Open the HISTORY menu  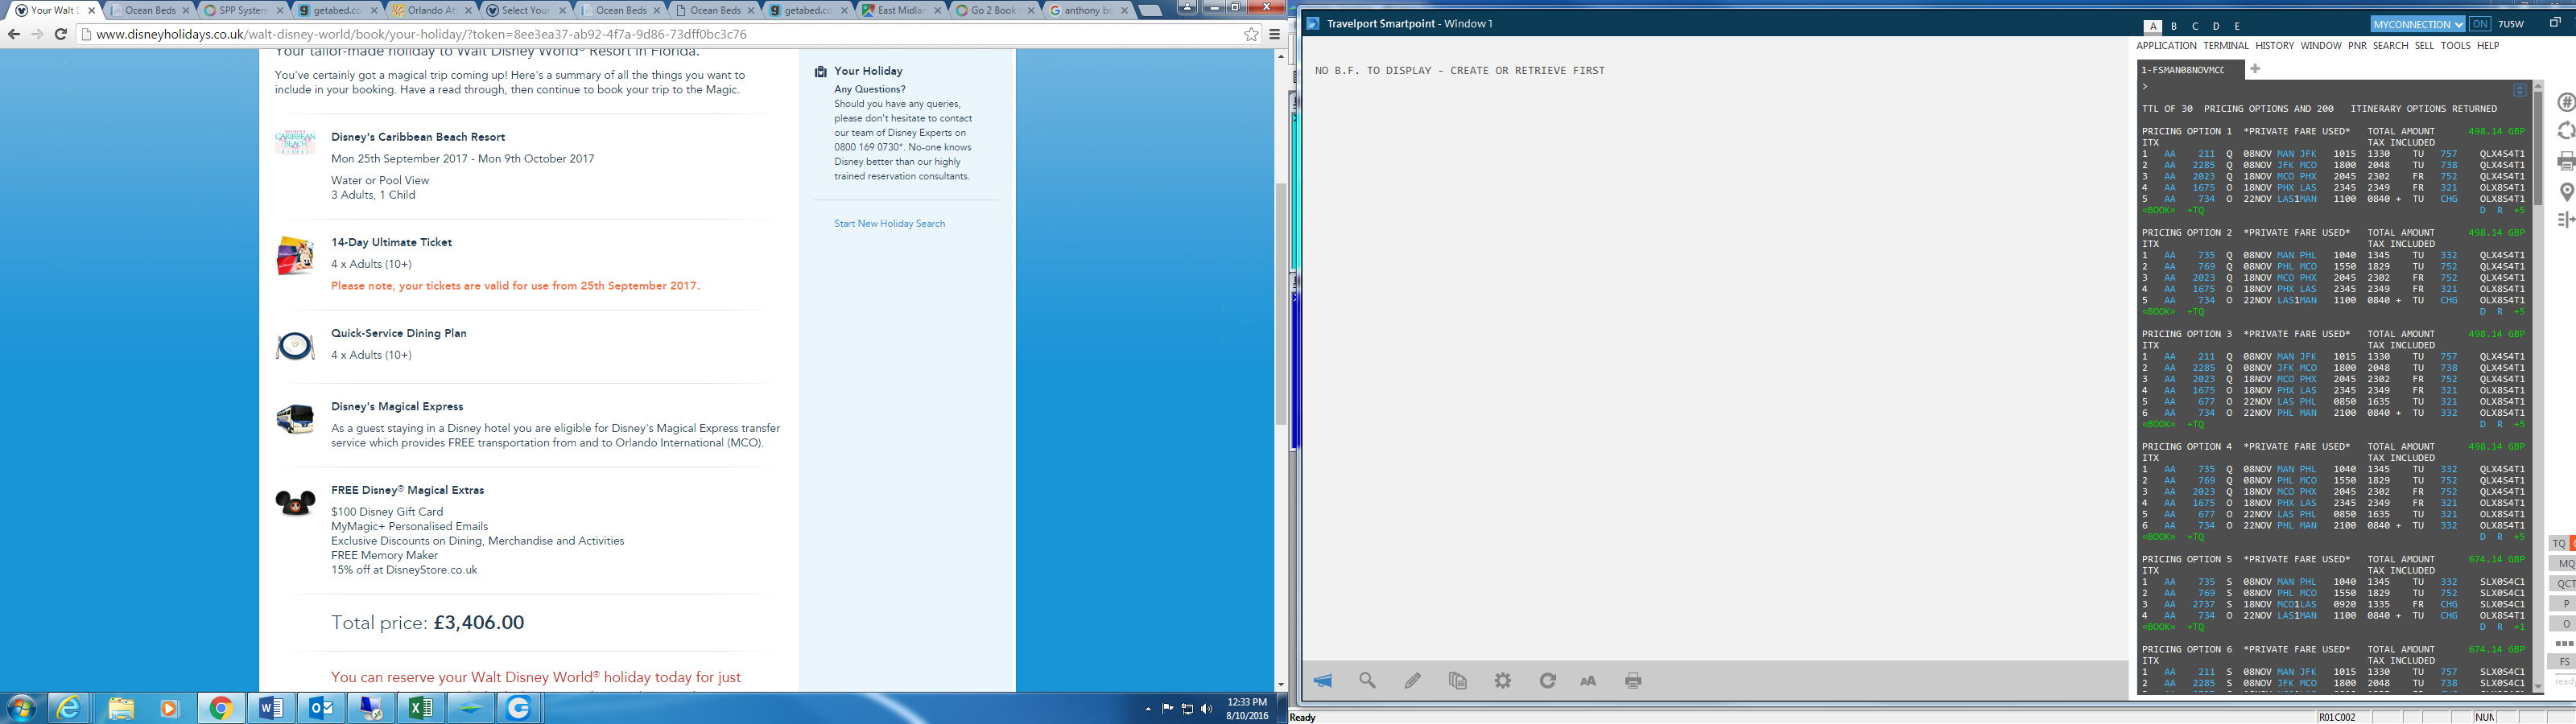click(x=2275, y=46)
